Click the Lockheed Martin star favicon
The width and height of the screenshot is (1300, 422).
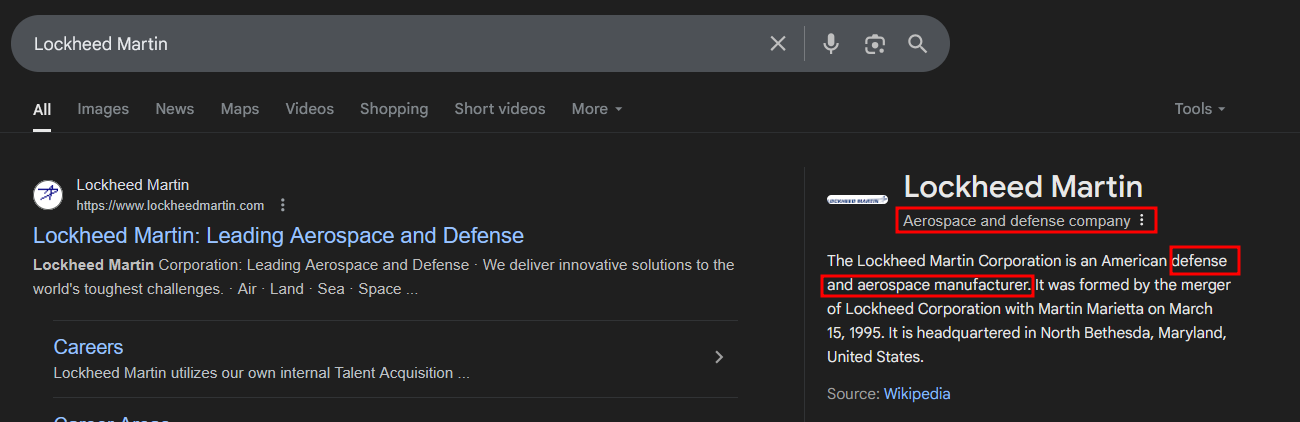tap(48, 195)
